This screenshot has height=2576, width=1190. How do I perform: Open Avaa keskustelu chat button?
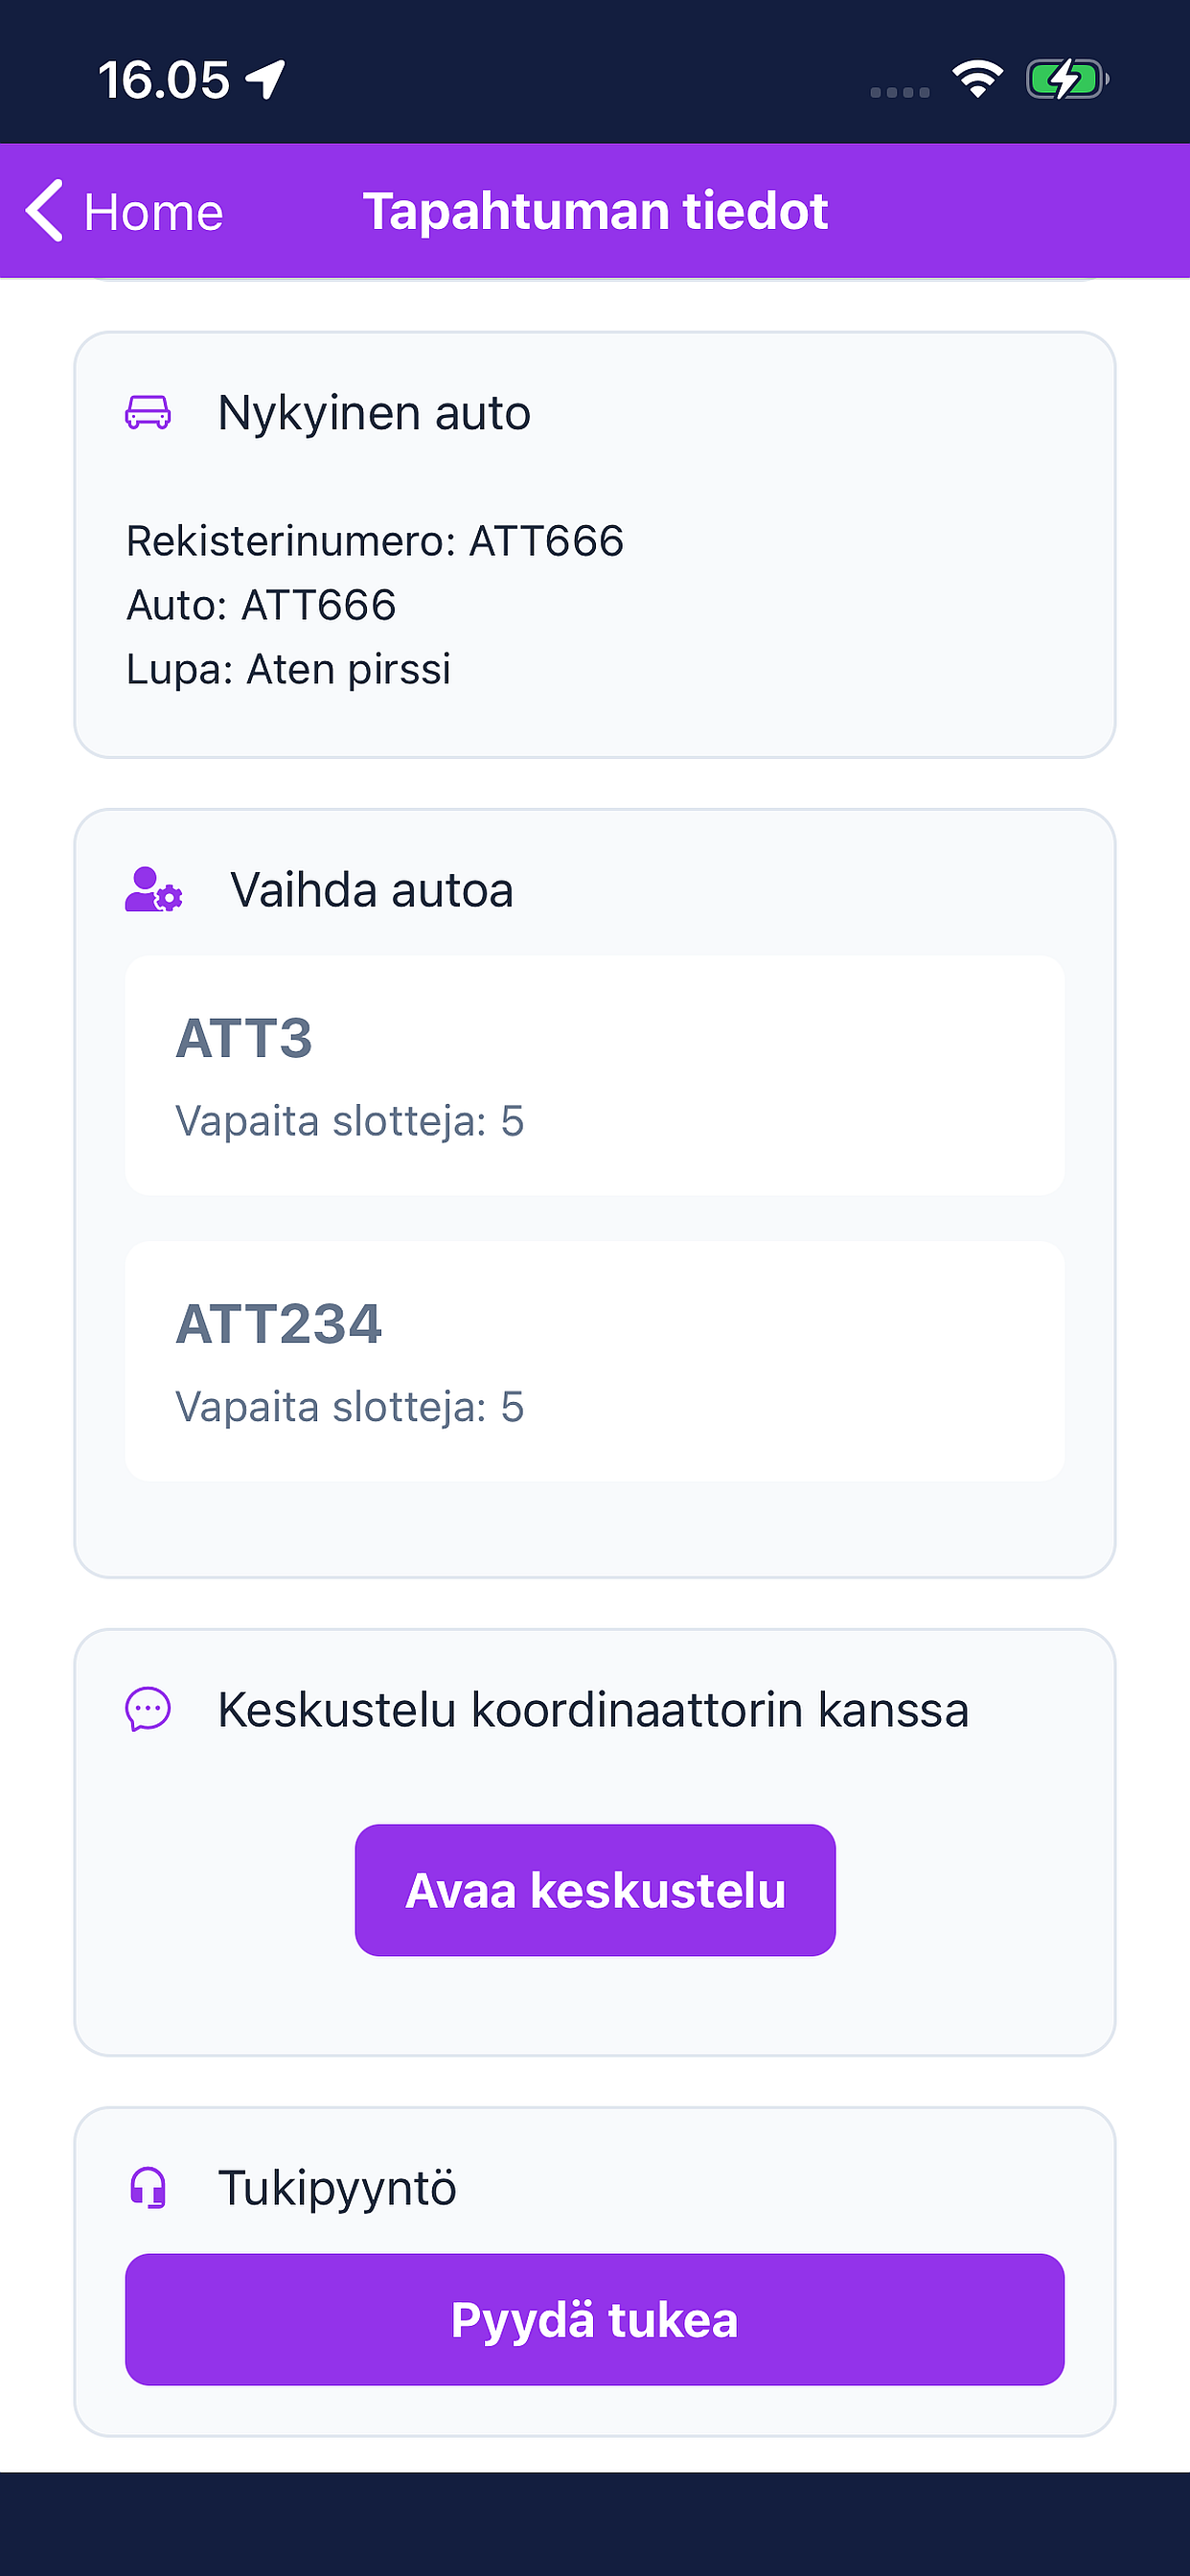595,1890
